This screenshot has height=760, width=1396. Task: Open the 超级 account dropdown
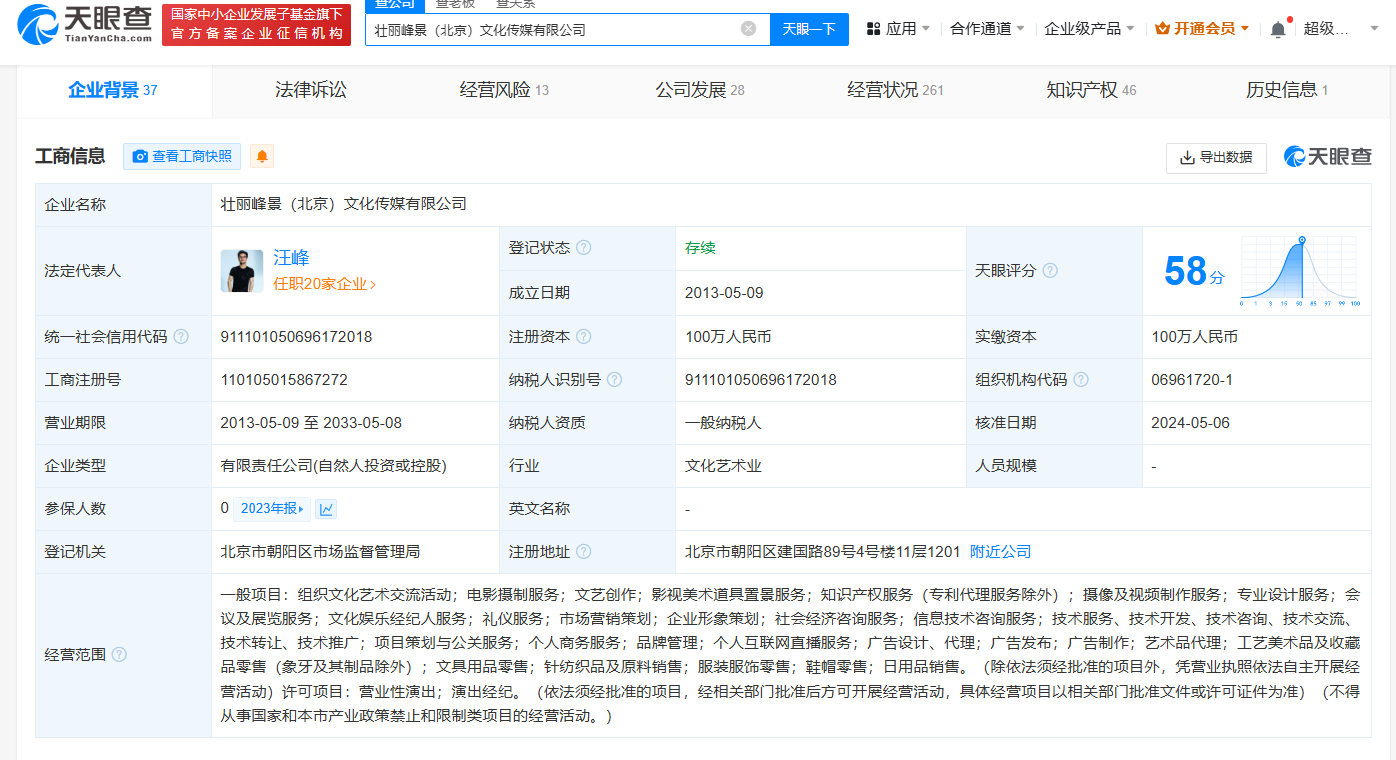point(1340,29)
